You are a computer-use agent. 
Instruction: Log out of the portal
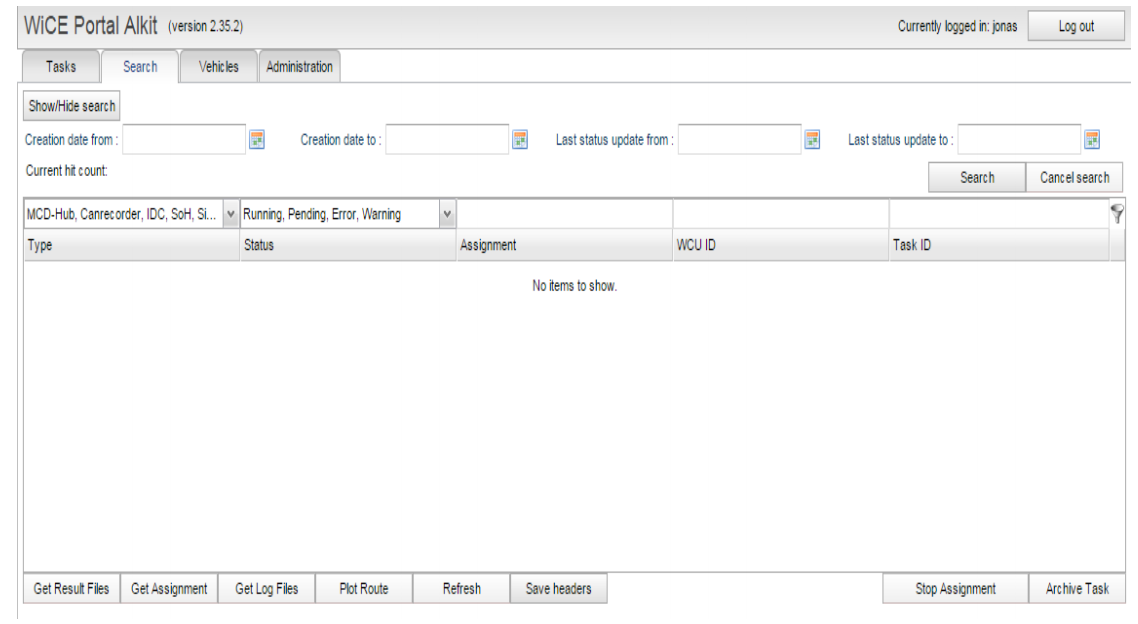1076,27
